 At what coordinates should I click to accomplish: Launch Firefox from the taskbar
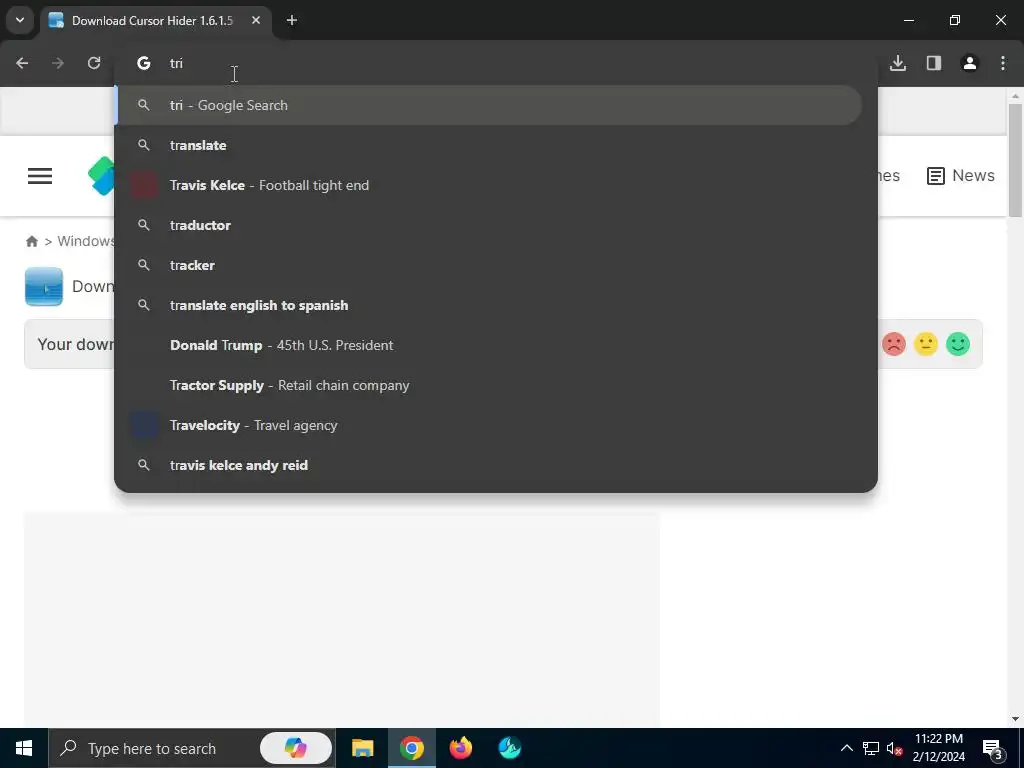[x=460, y=748]
